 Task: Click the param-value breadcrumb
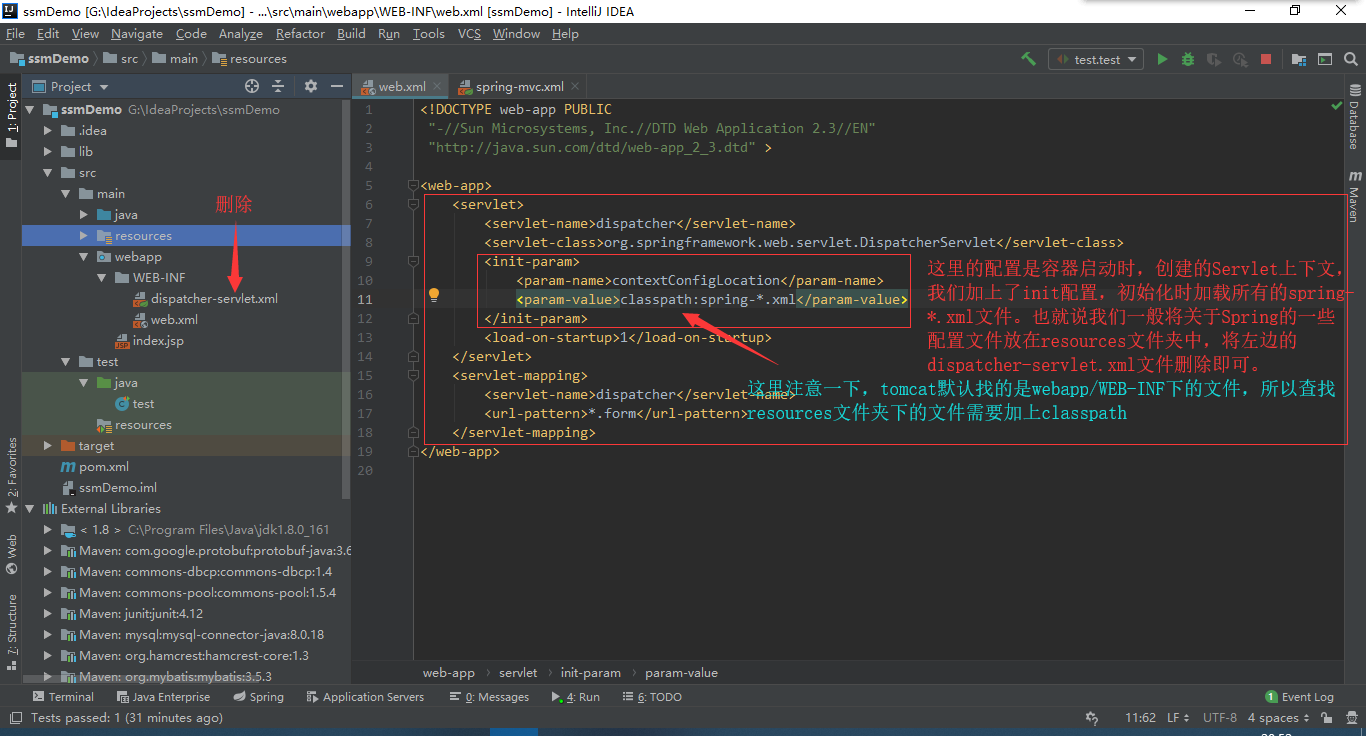coord(681,673)
